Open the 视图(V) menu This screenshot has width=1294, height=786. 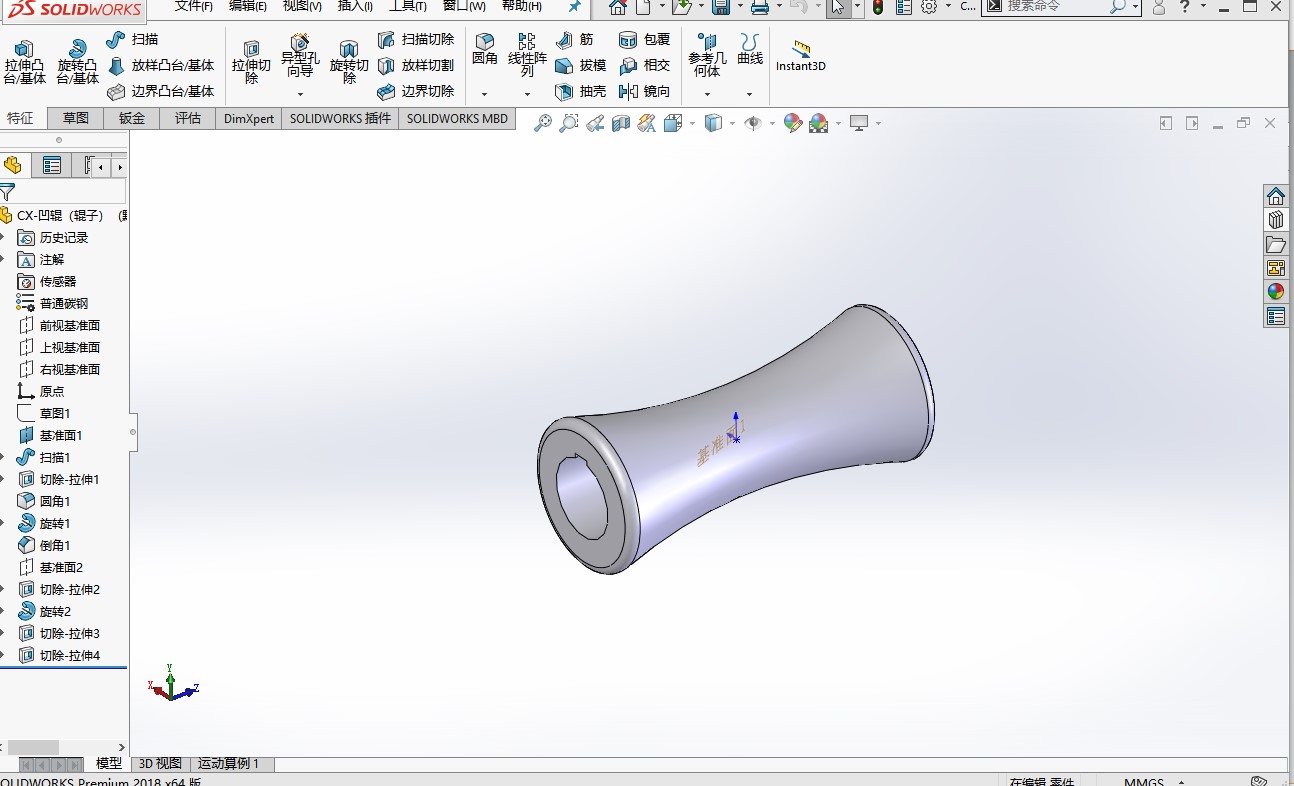tap(302, 6)
